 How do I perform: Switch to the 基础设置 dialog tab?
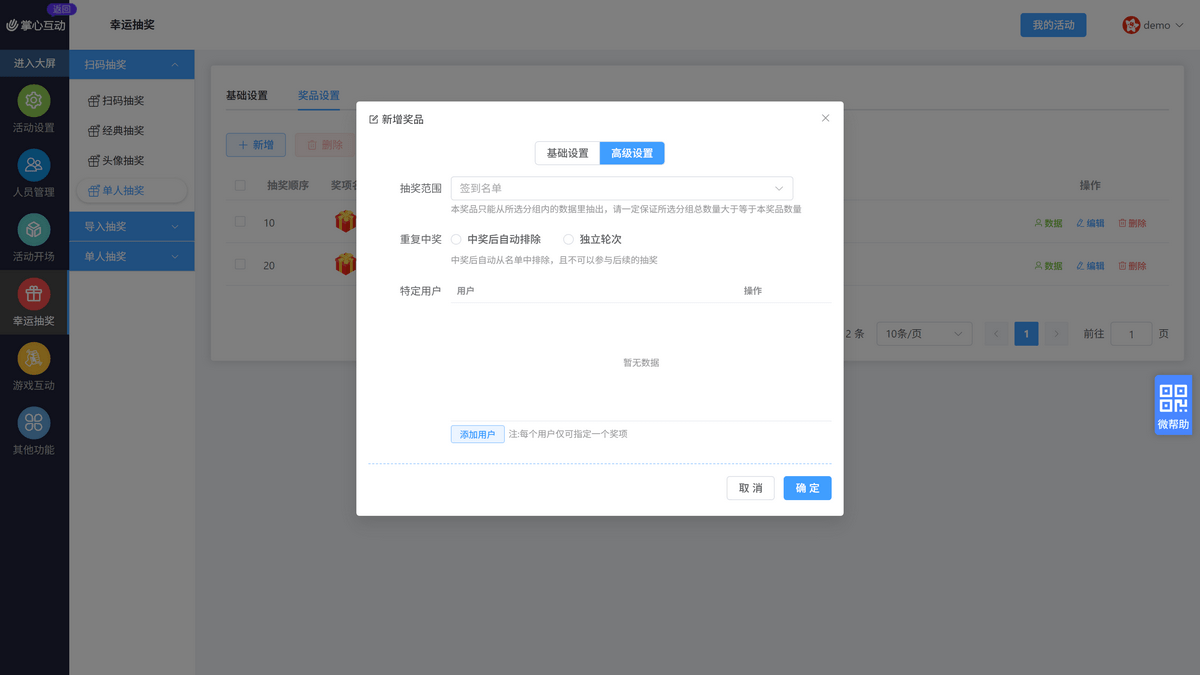click(x=567, y=153)
